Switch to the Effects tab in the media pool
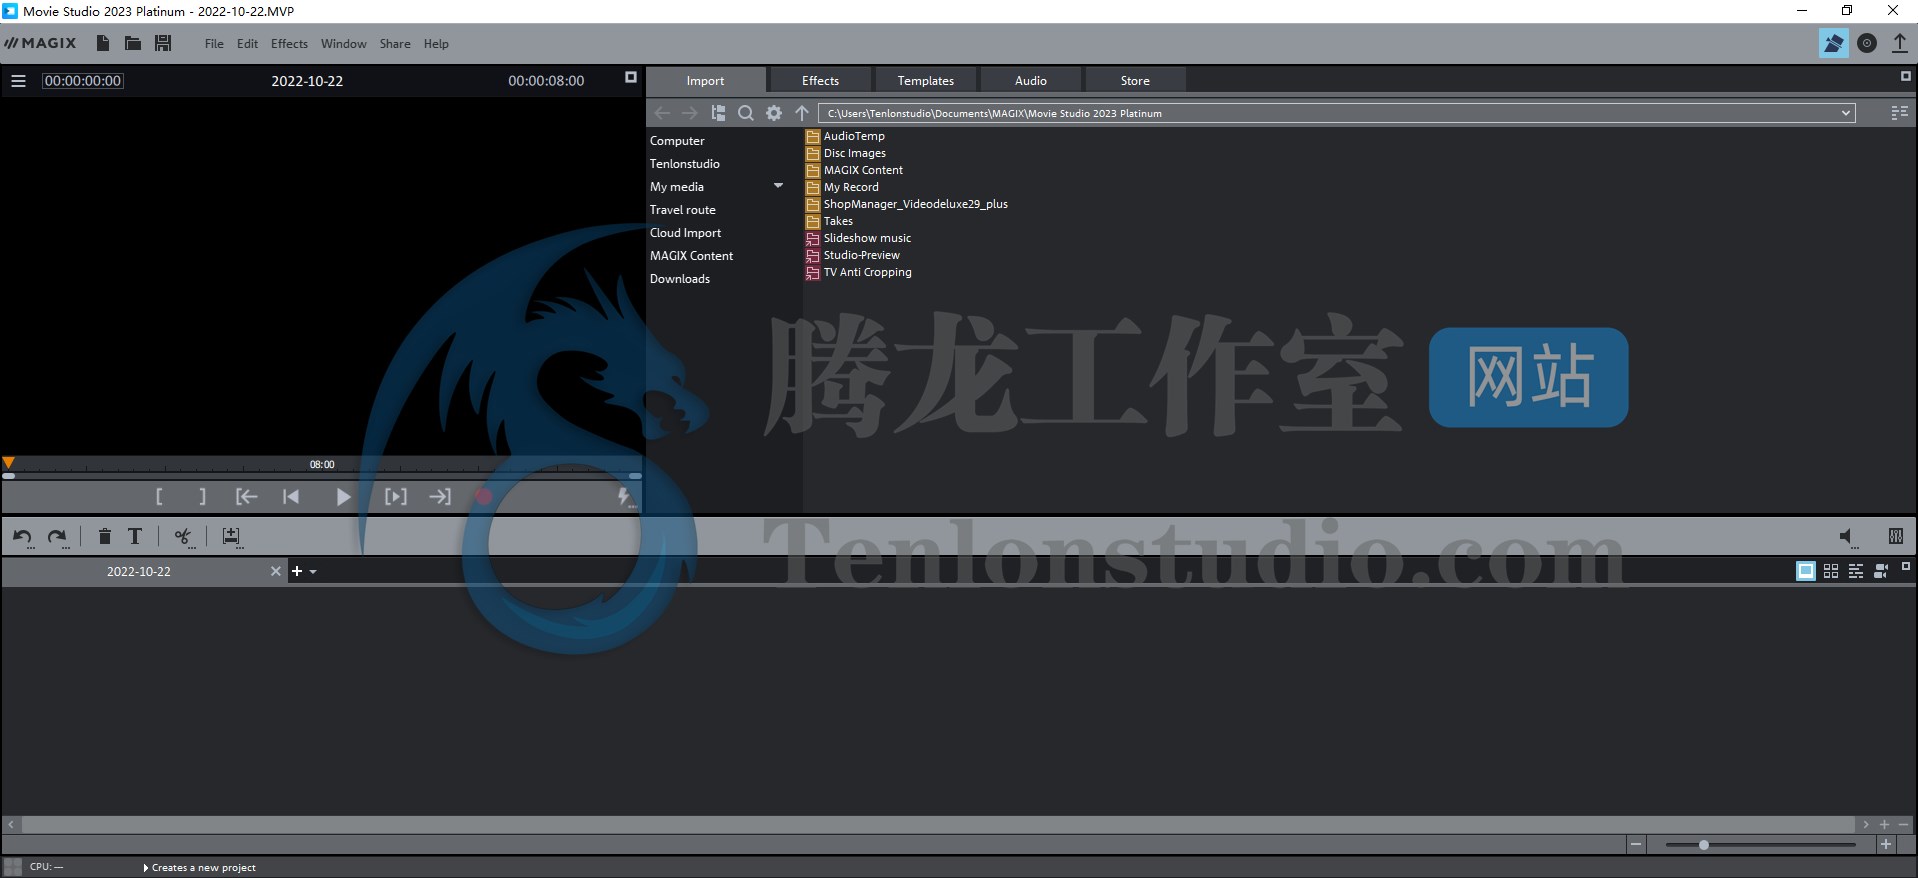 820,81
